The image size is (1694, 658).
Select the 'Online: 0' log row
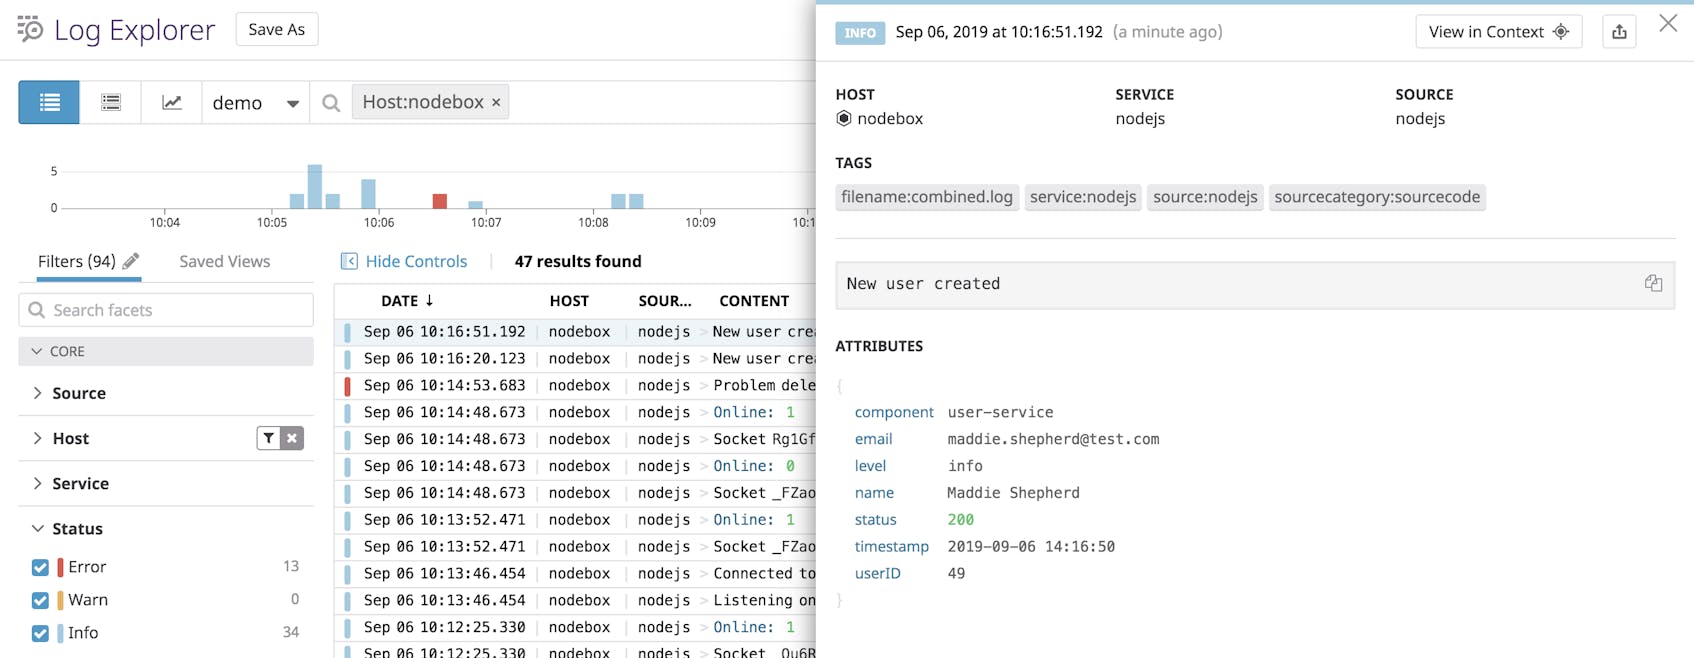(576, 466)
